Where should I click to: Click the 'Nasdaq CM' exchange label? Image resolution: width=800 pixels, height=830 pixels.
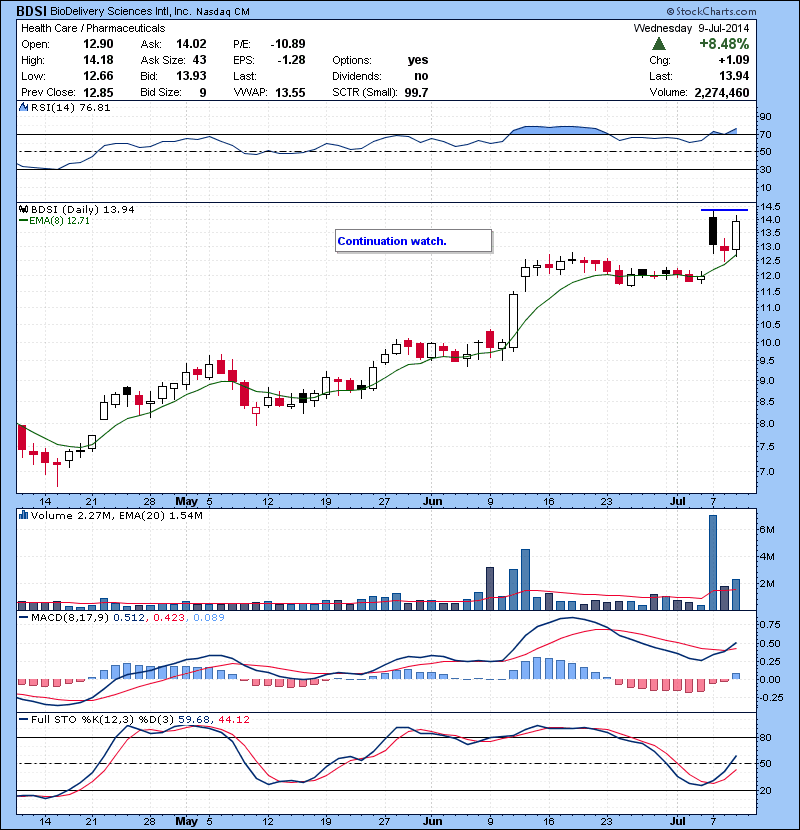[223, 12]
